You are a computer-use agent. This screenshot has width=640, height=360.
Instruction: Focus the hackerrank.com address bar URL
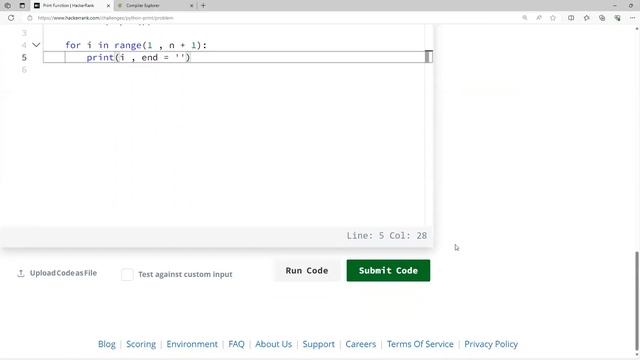[106, 18]
